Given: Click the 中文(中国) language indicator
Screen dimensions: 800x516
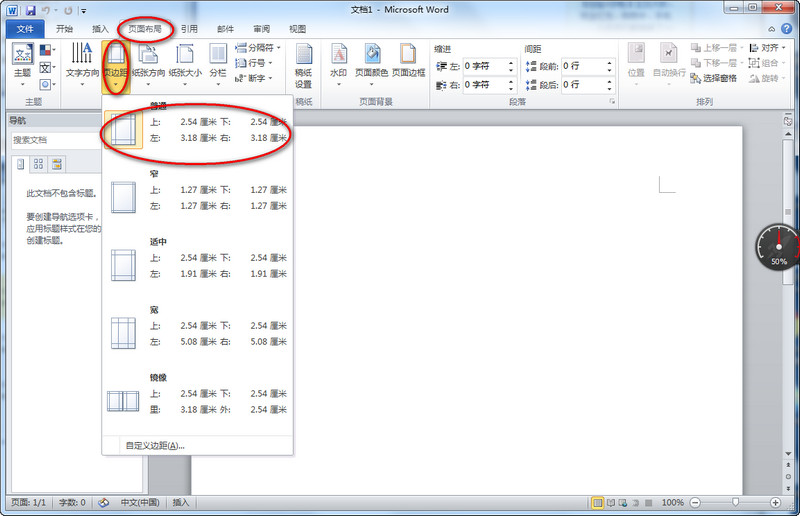Looking at the screenshot, I should [140, 503].
